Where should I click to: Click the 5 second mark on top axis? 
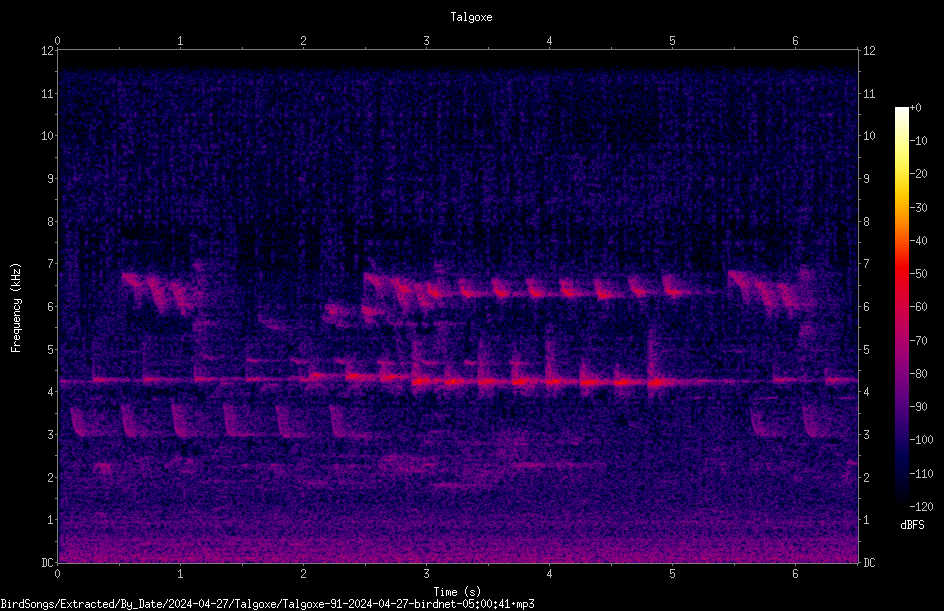point(672,41)
